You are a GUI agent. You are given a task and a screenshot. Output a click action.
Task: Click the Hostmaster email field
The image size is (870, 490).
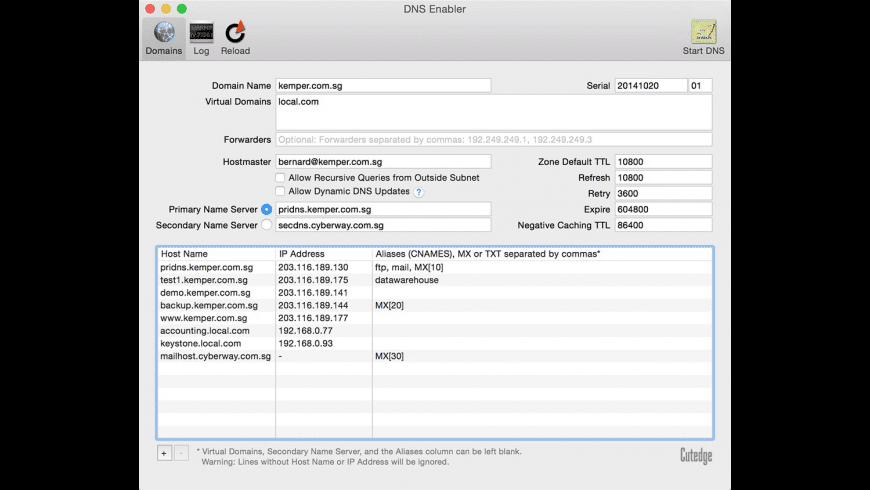(x=383, y=161)
